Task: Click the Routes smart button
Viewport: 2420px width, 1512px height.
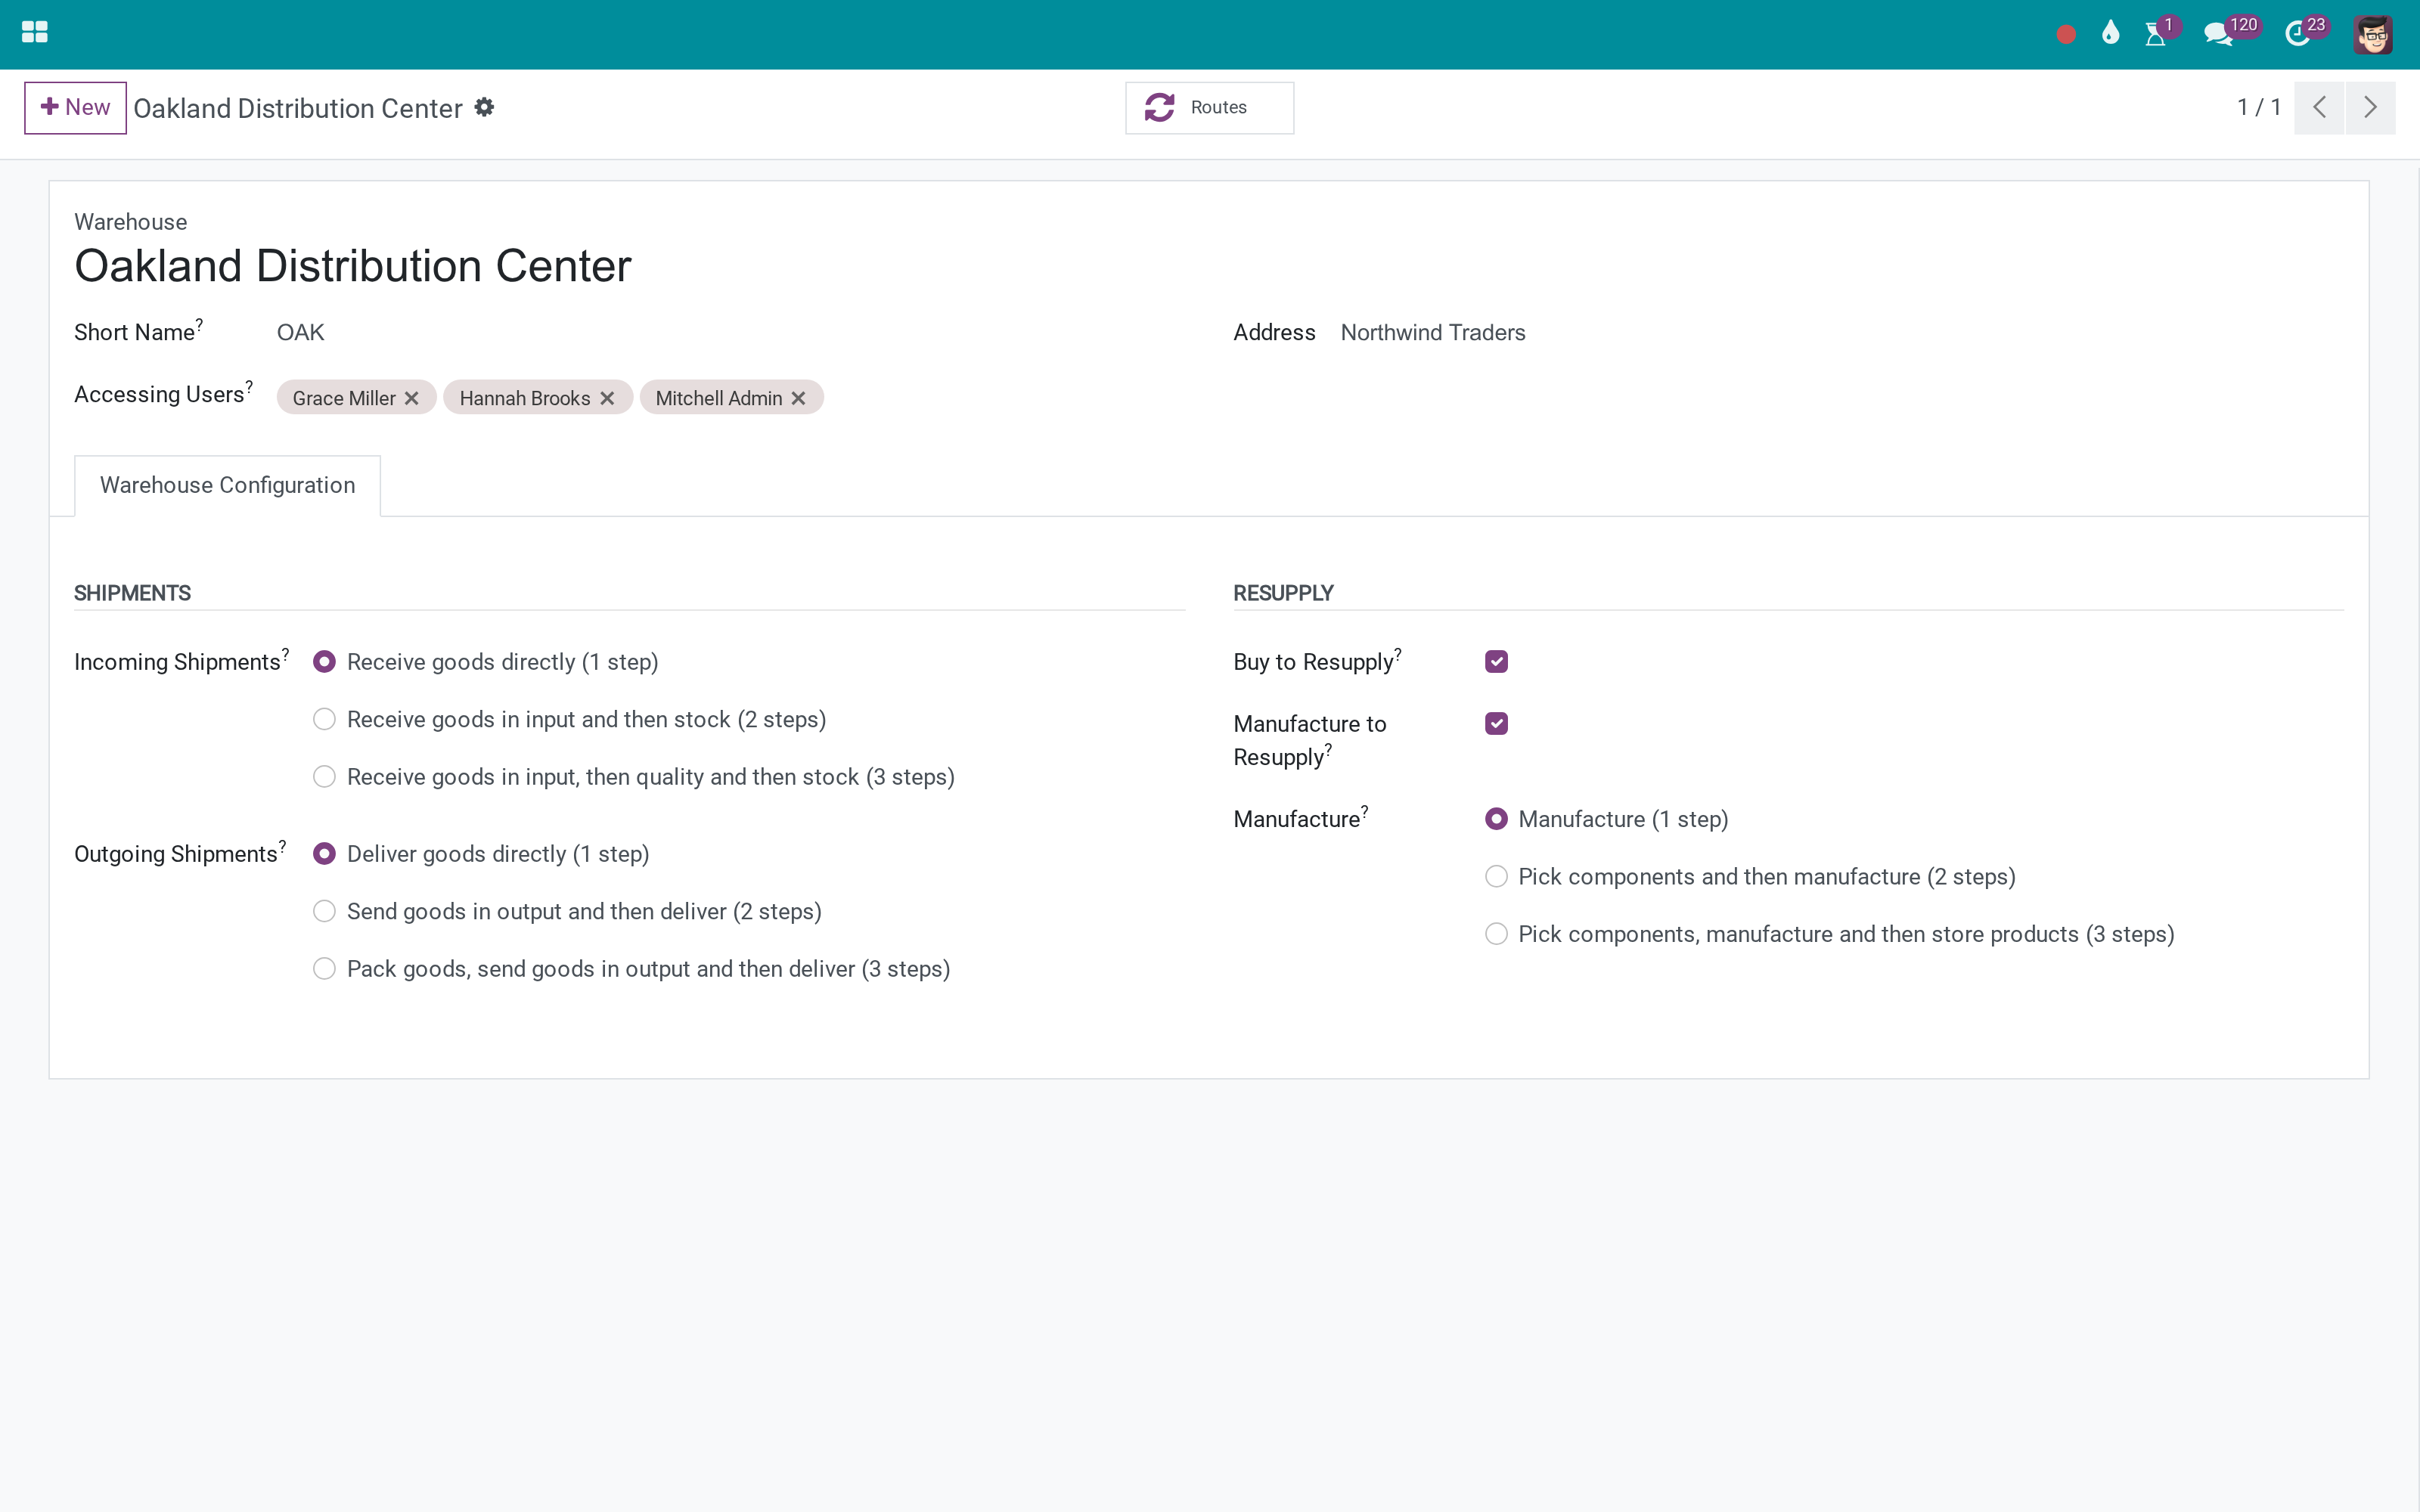Action: pos(1209,107)
